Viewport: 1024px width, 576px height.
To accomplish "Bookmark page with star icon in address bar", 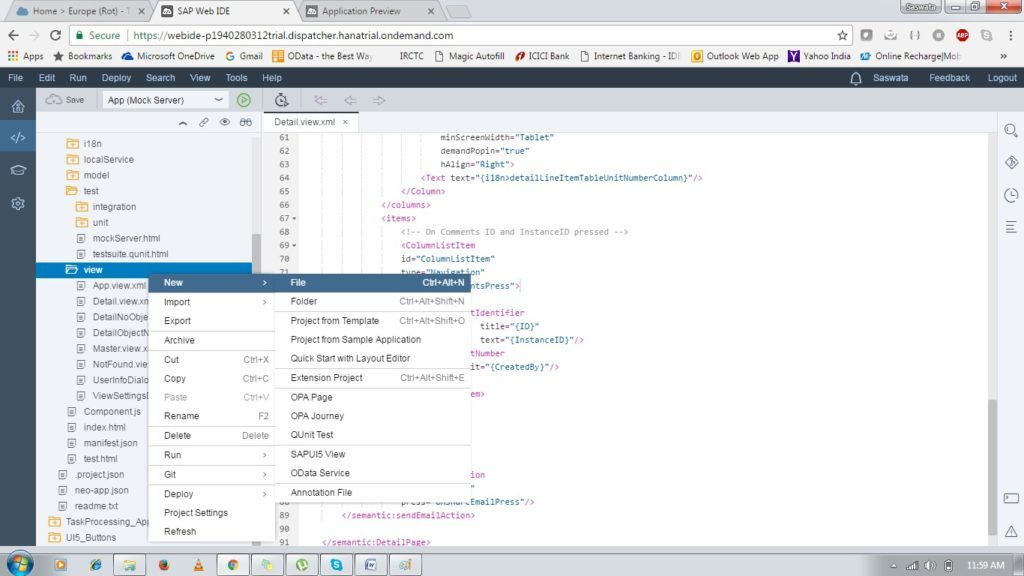I will [842, 35].
